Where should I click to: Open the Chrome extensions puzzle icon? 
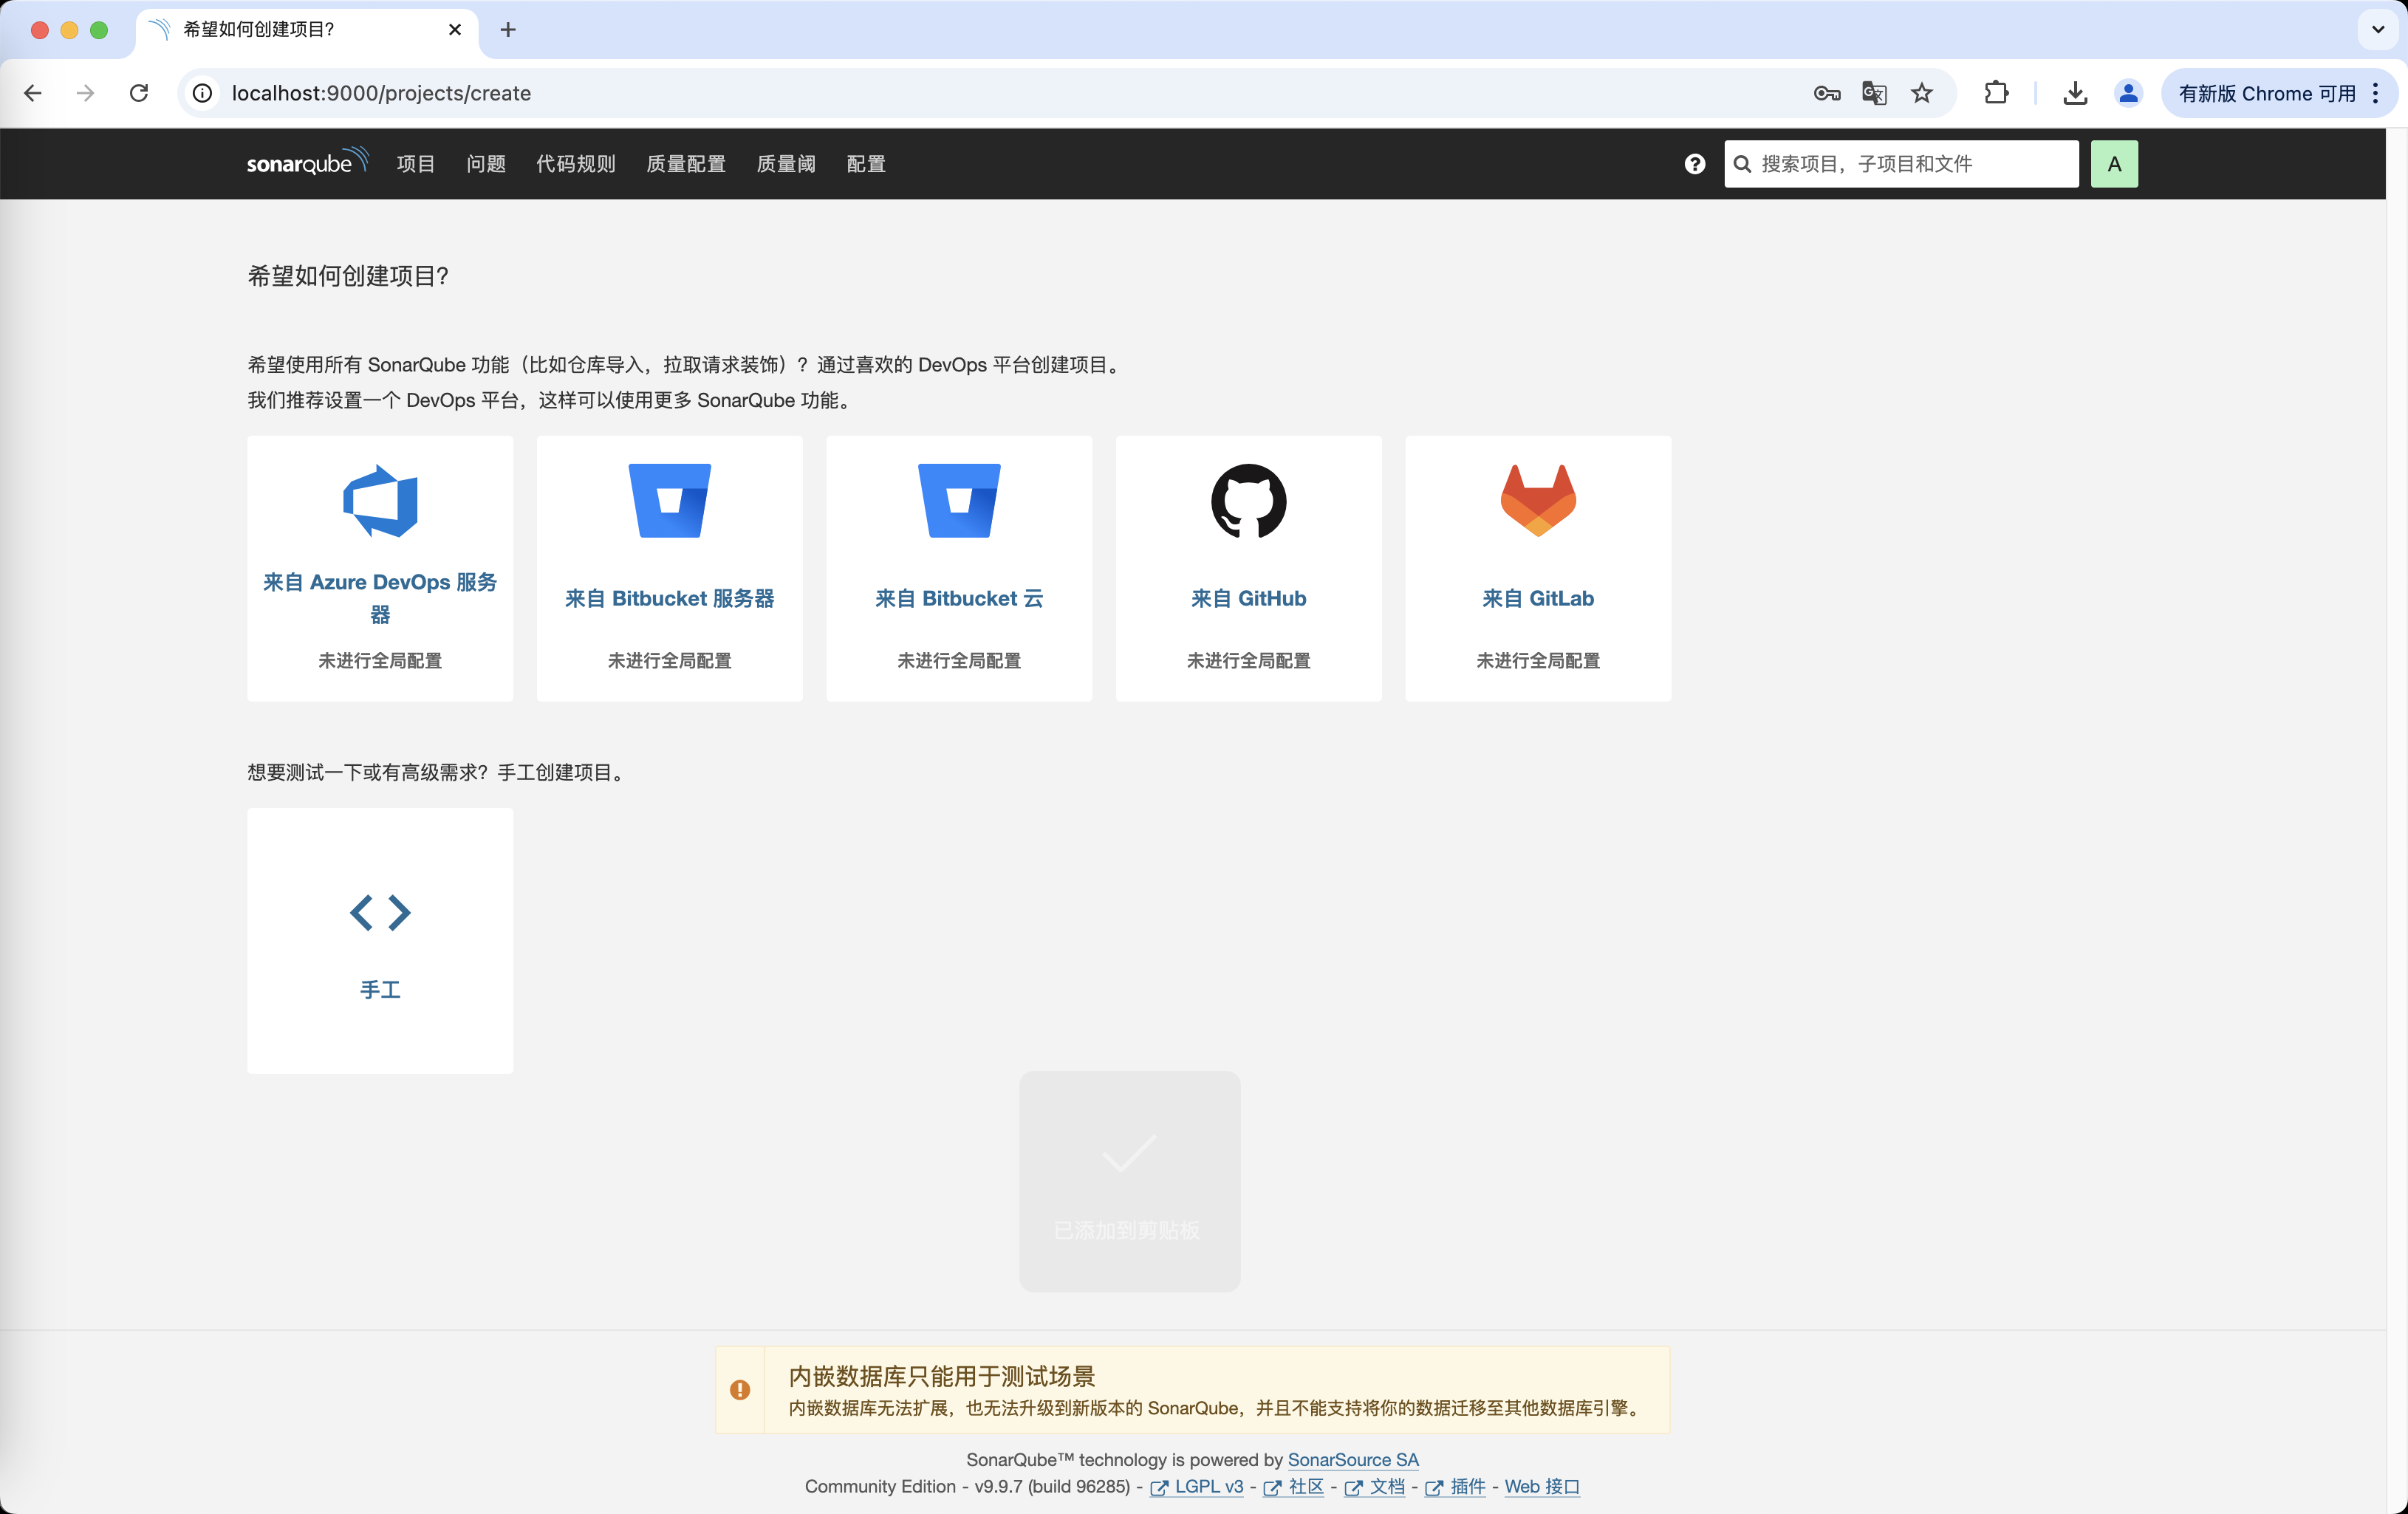[1996, 93]
